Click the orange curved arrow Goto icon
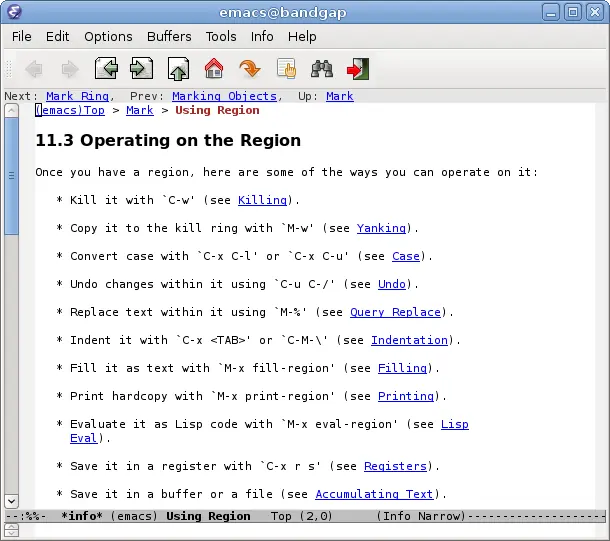Viewport: 610px width, 541px height. click(x=249, y=69)
